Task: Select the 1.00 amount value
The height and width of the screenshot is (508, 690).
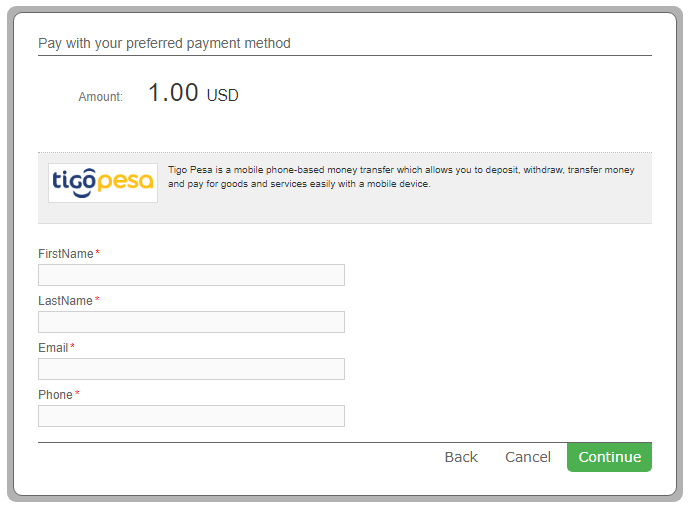Action: click(x=173, y=92)
